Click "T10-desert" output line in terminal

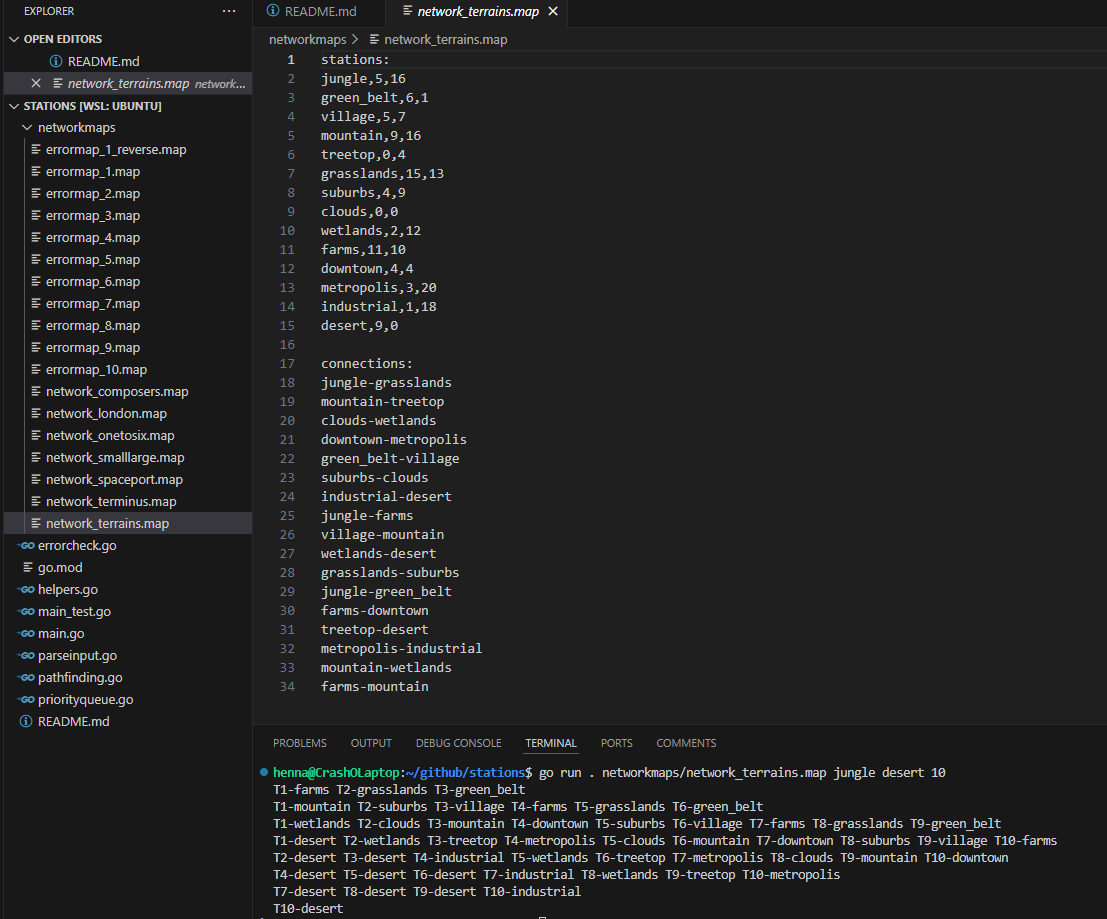[308, 908]
